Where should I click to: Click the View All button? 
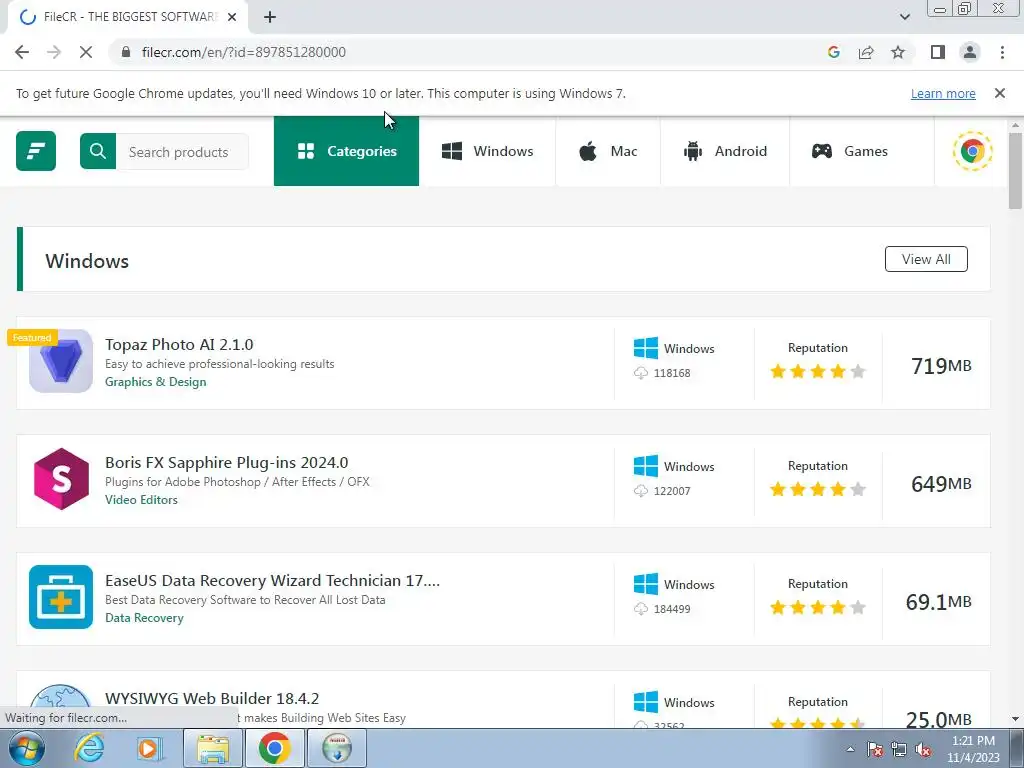[x=926, y=259]
